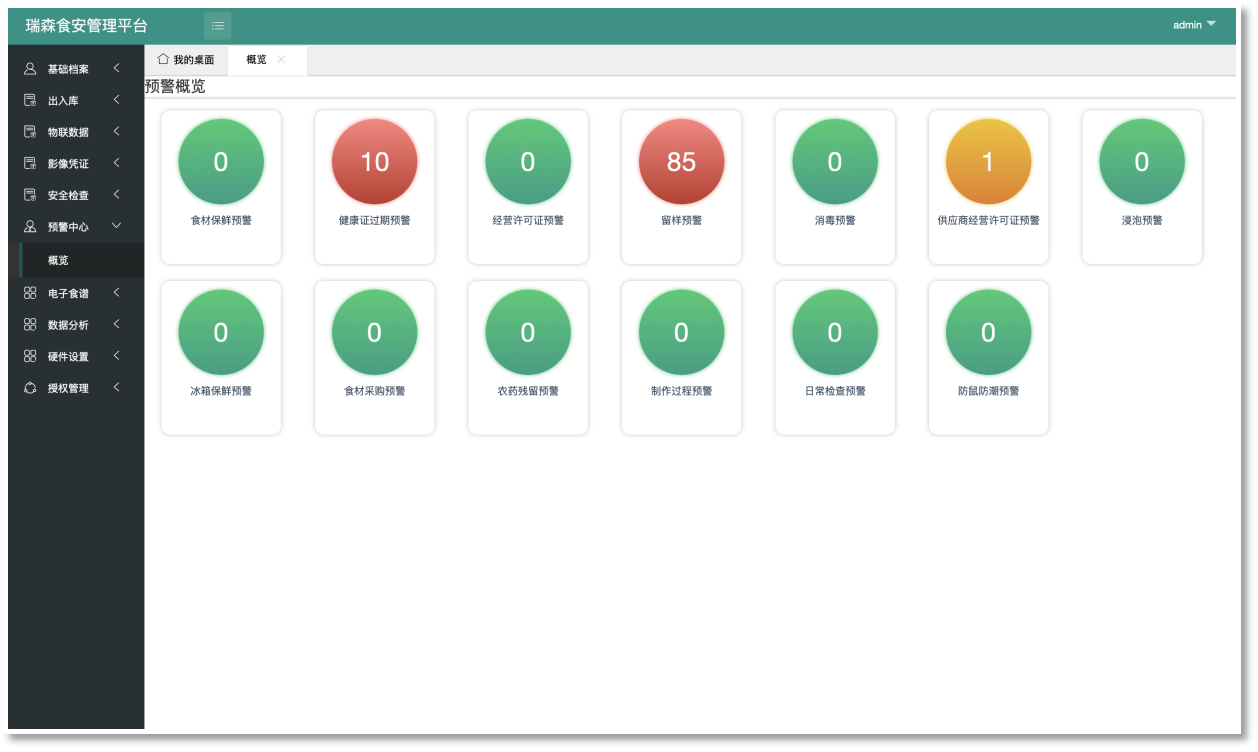Open the 物联数据 menu item
Viewport: 1258px width, 752px height.
(68, 132)
